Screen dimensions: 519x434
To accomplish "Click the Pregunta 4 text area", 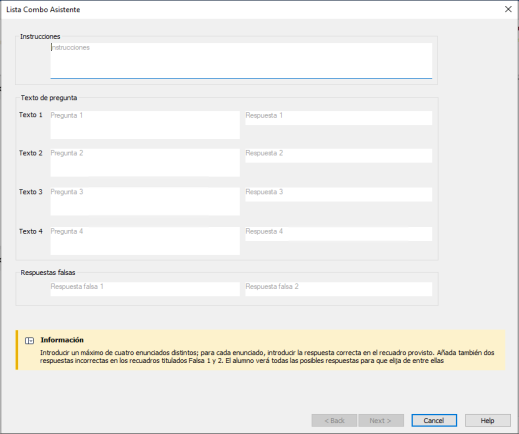I will pyautogui.click(x=145, y=241).
